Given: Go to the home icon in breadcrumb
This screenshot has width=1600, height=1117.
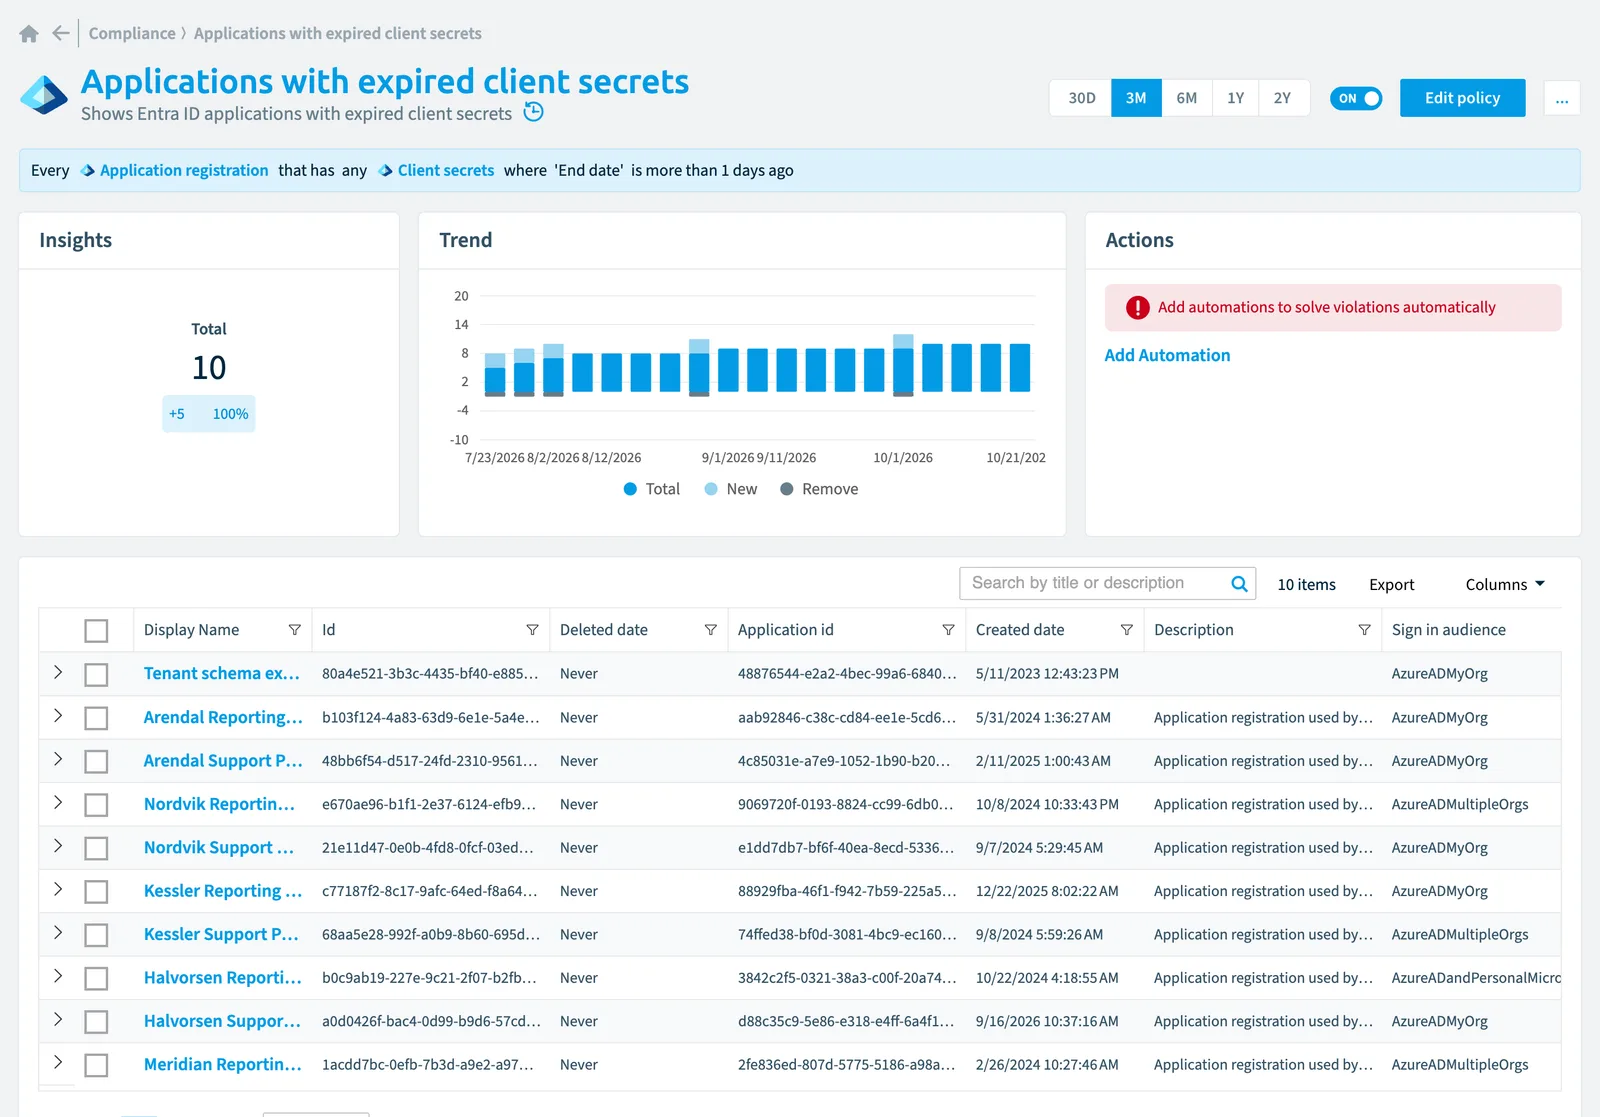Looking at the screenshot, I should point(29,34).
